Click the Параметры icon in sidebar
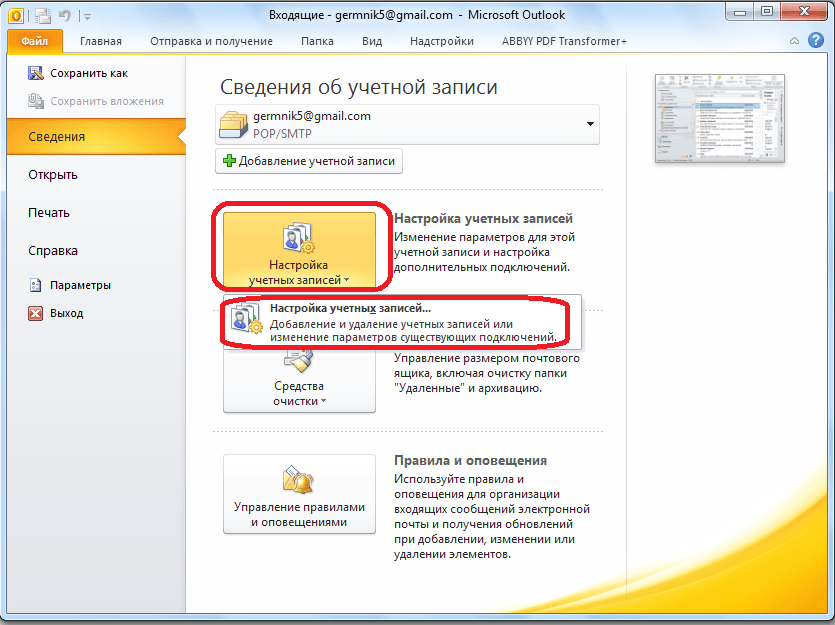Image resolution: width=835 pixels, height=625 pixels. tap(36, 285)
